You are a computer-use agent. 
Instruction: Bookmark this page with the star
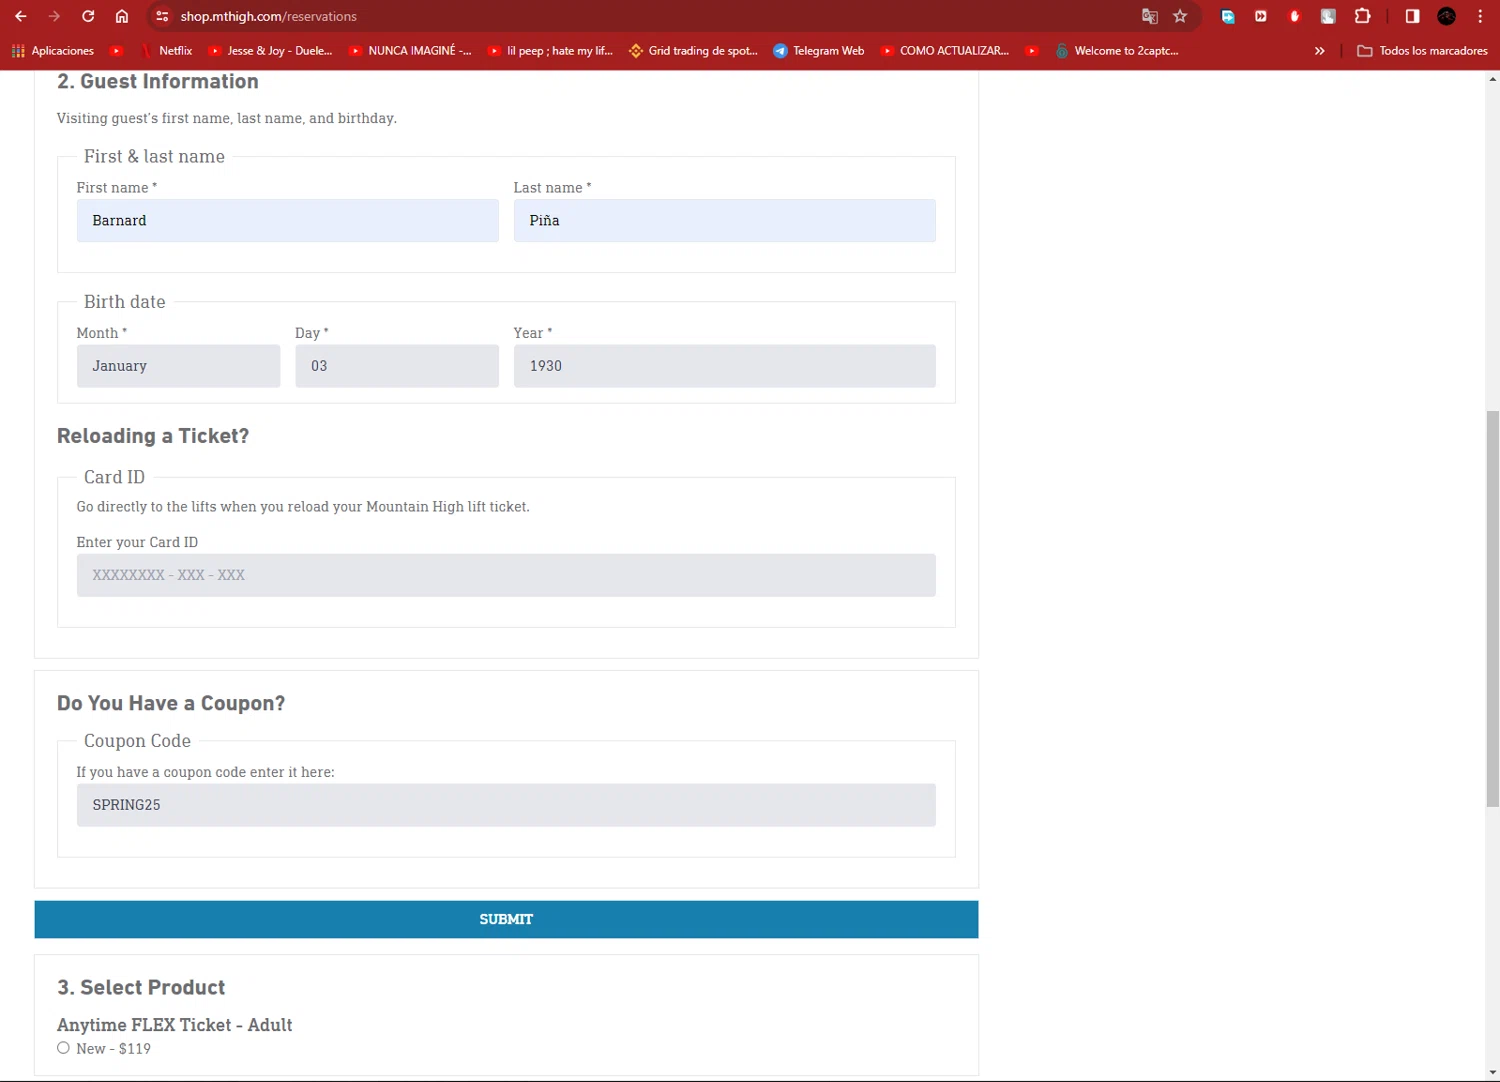[1180, 16]
